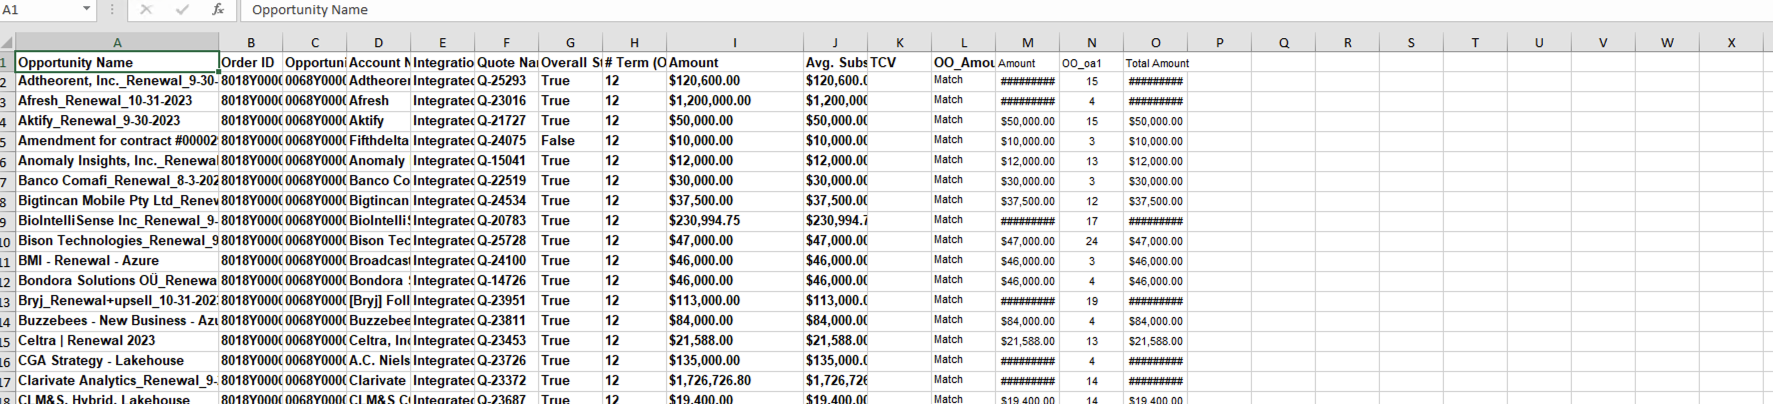Select cell 'Buzzebees - New Business - Azu'
1773x404 pixels.
[117, 321]
